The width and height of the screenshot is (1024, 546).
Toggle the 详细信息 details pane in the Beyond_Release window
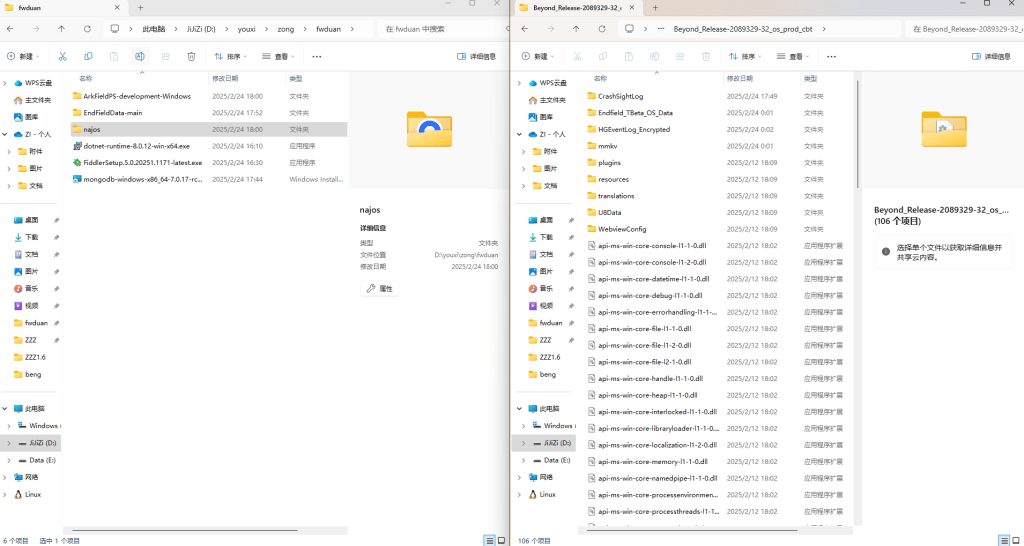point(988,57)
